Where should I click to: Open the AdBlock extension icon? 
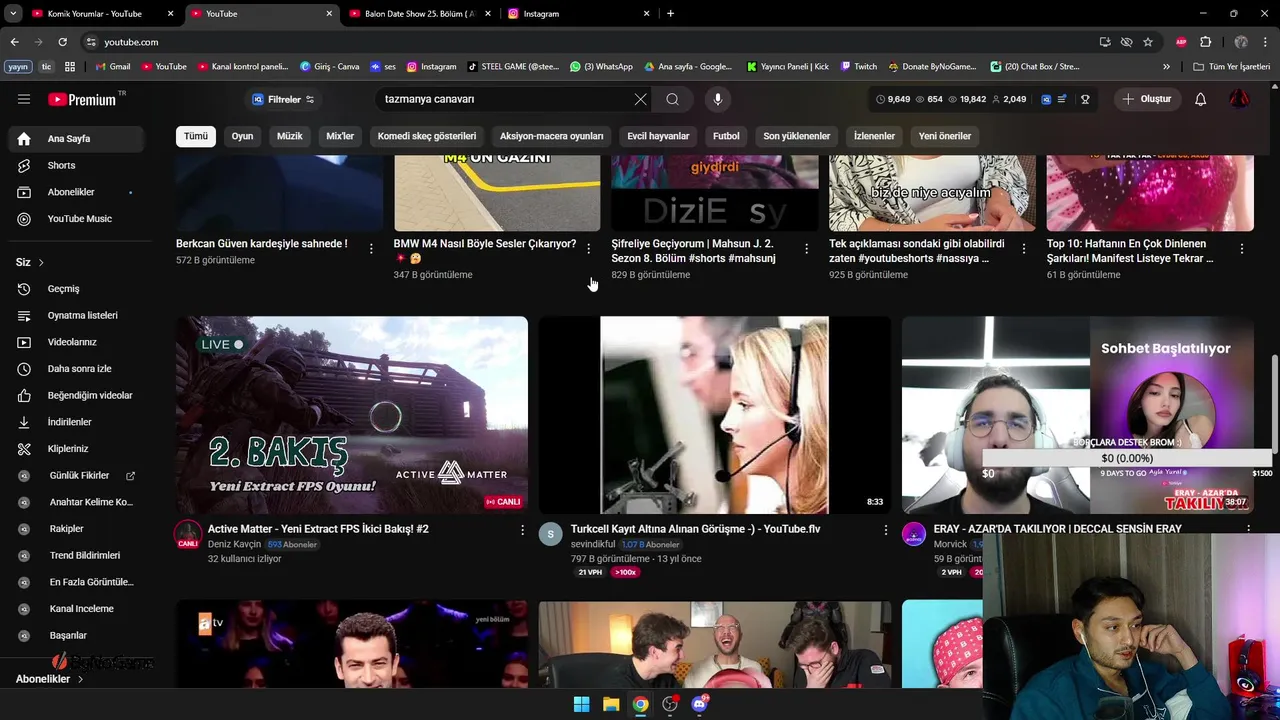click(x=1181, y=42)
